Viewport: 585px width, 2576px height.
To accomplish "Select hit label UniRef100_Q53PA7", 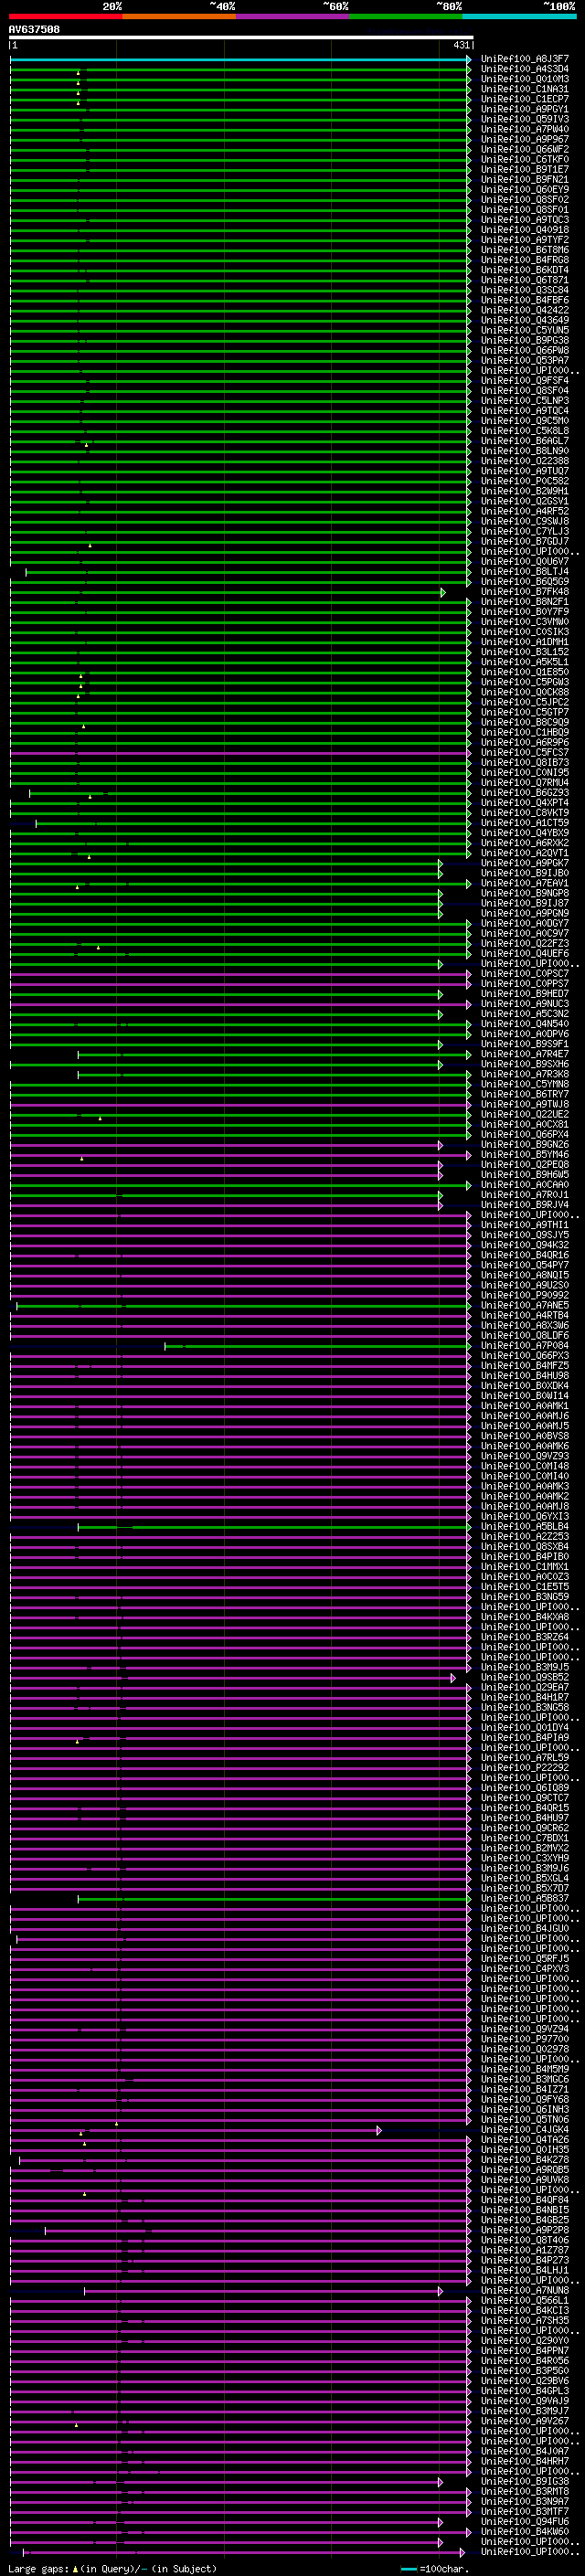I will coord(525,360).
